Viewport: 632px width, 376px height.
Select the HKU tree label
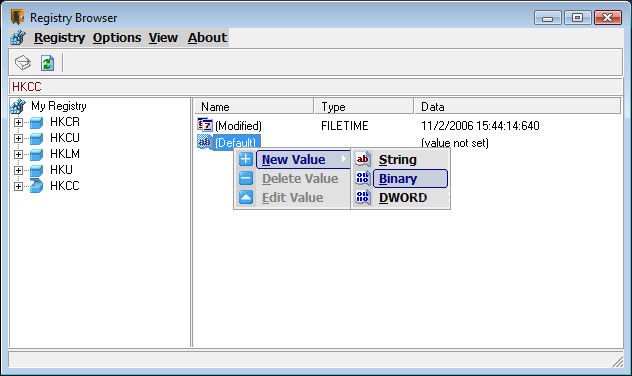(x=61, y=170)
